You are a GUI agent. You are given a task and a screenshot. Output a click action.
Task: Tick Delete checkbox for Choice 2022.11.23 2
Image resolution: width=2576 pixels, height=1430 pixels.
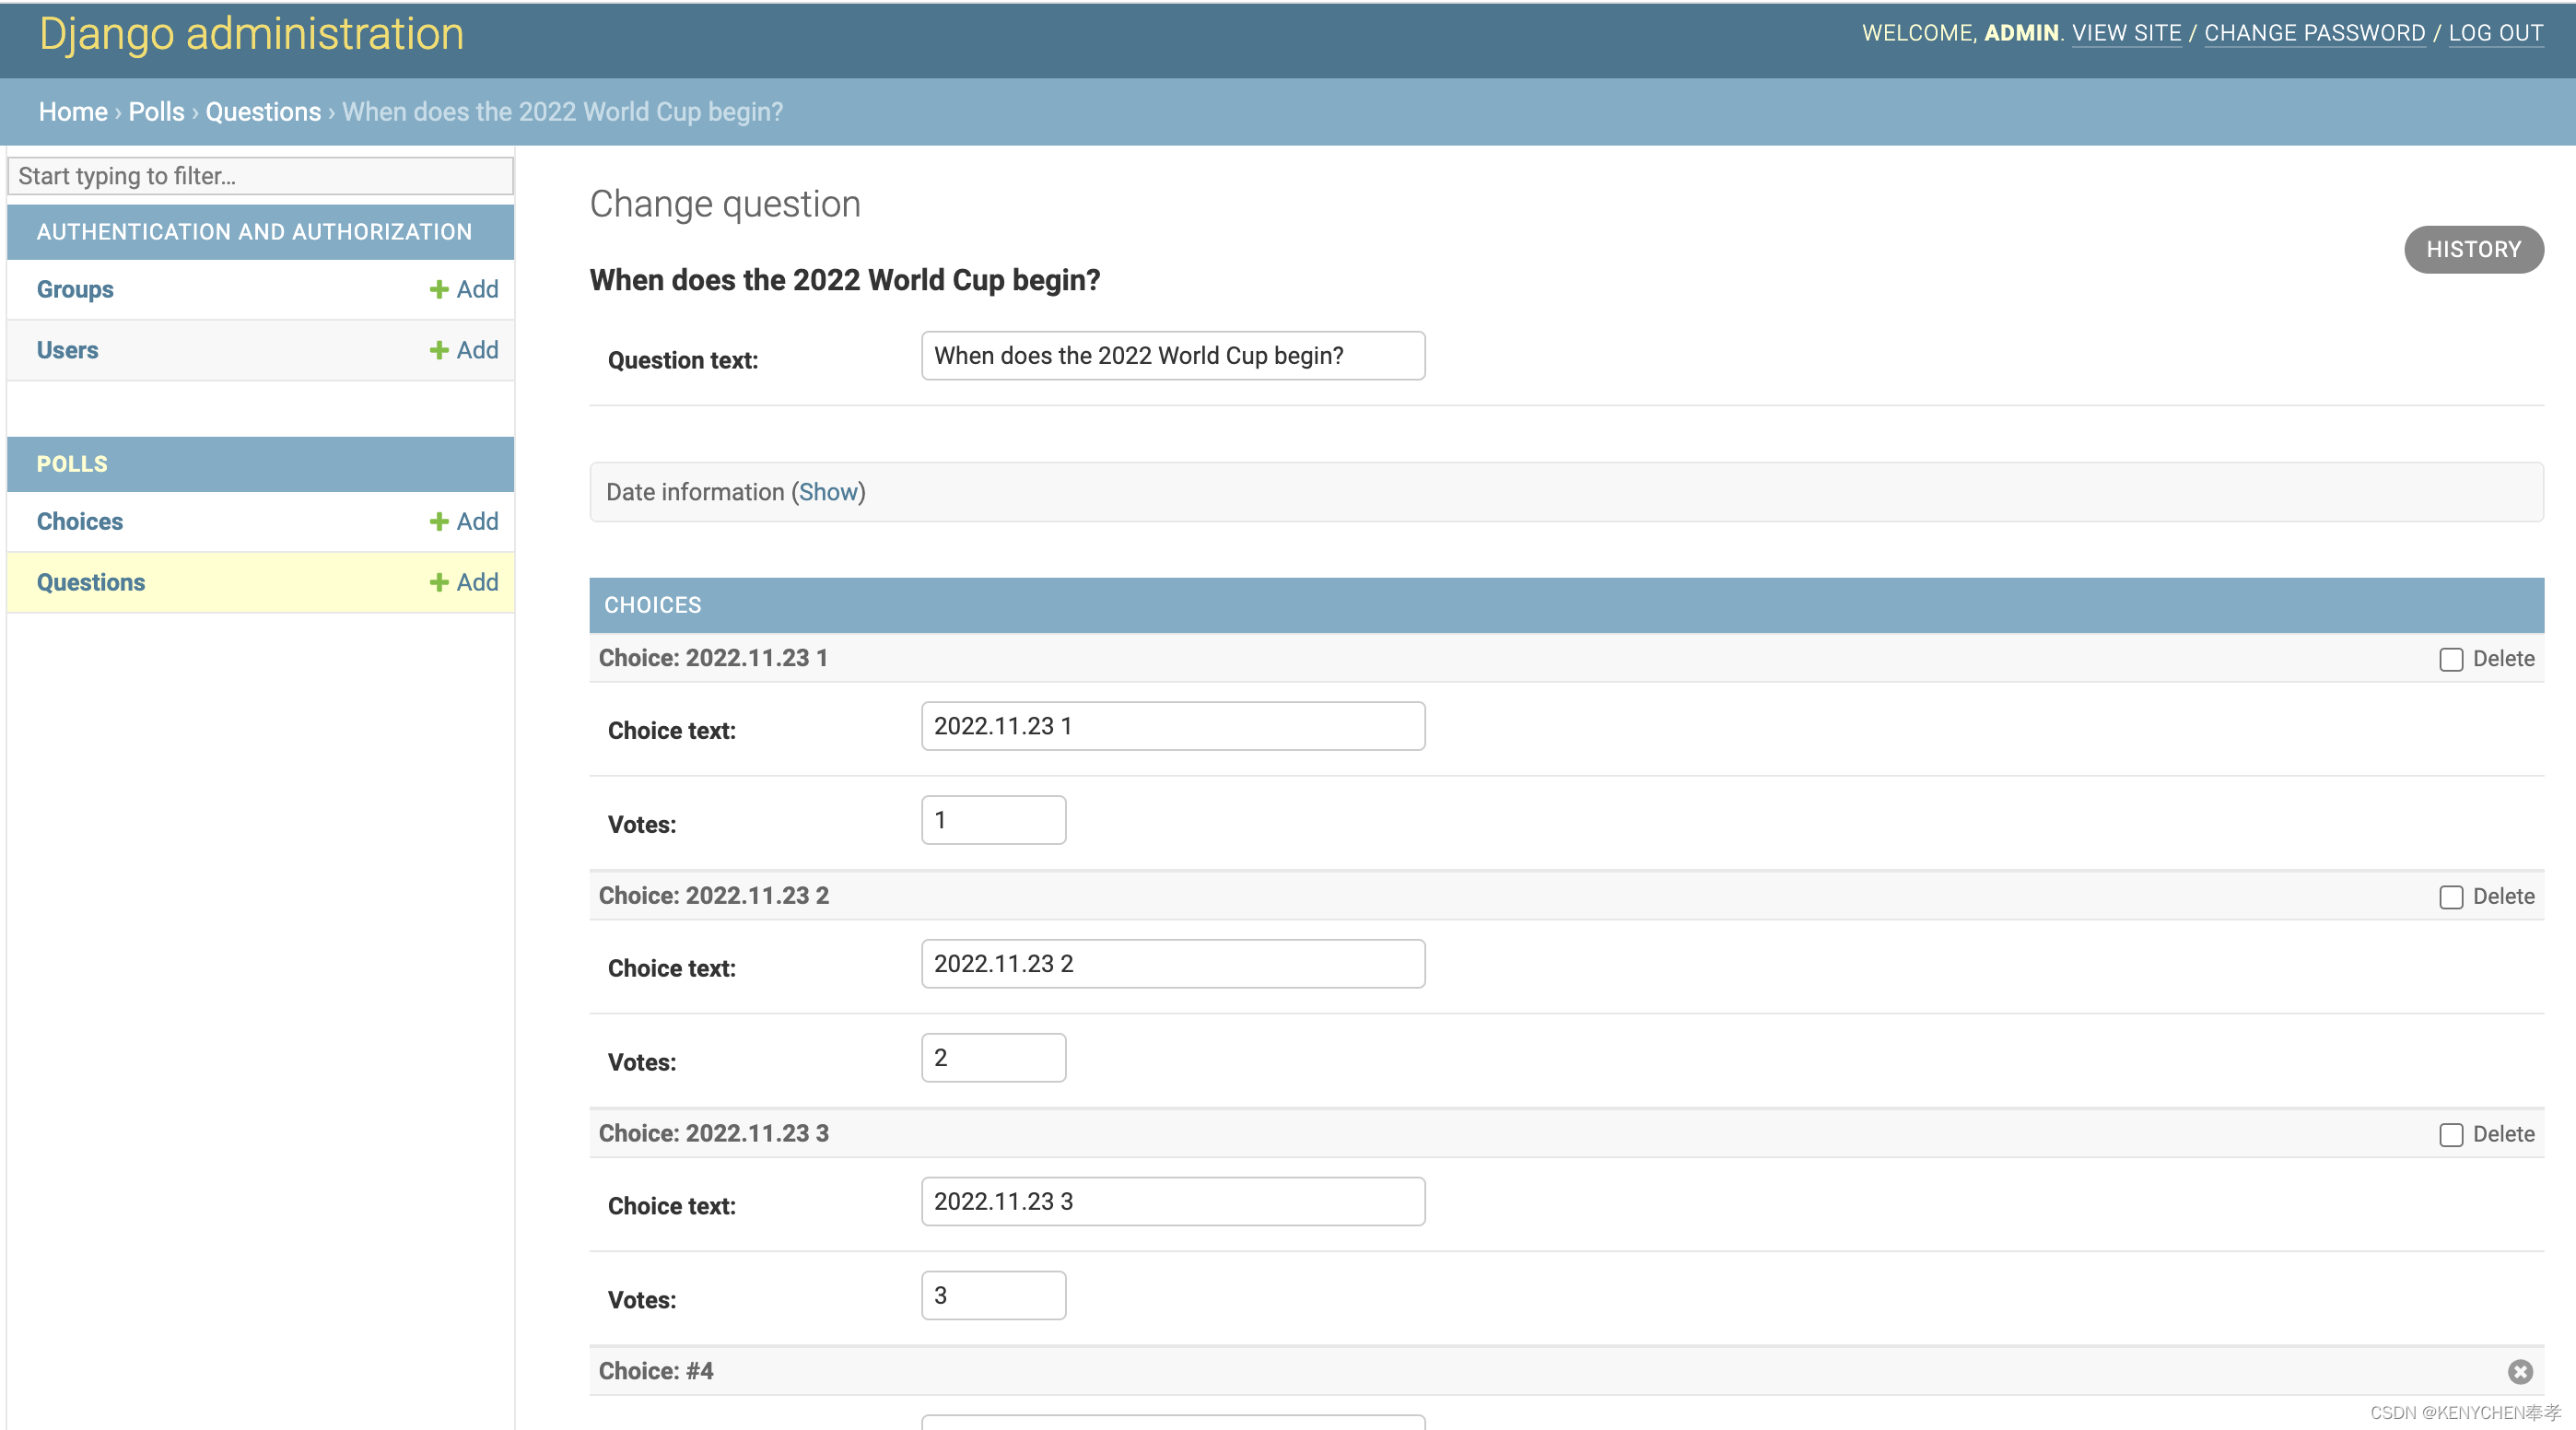point(2450,897)
